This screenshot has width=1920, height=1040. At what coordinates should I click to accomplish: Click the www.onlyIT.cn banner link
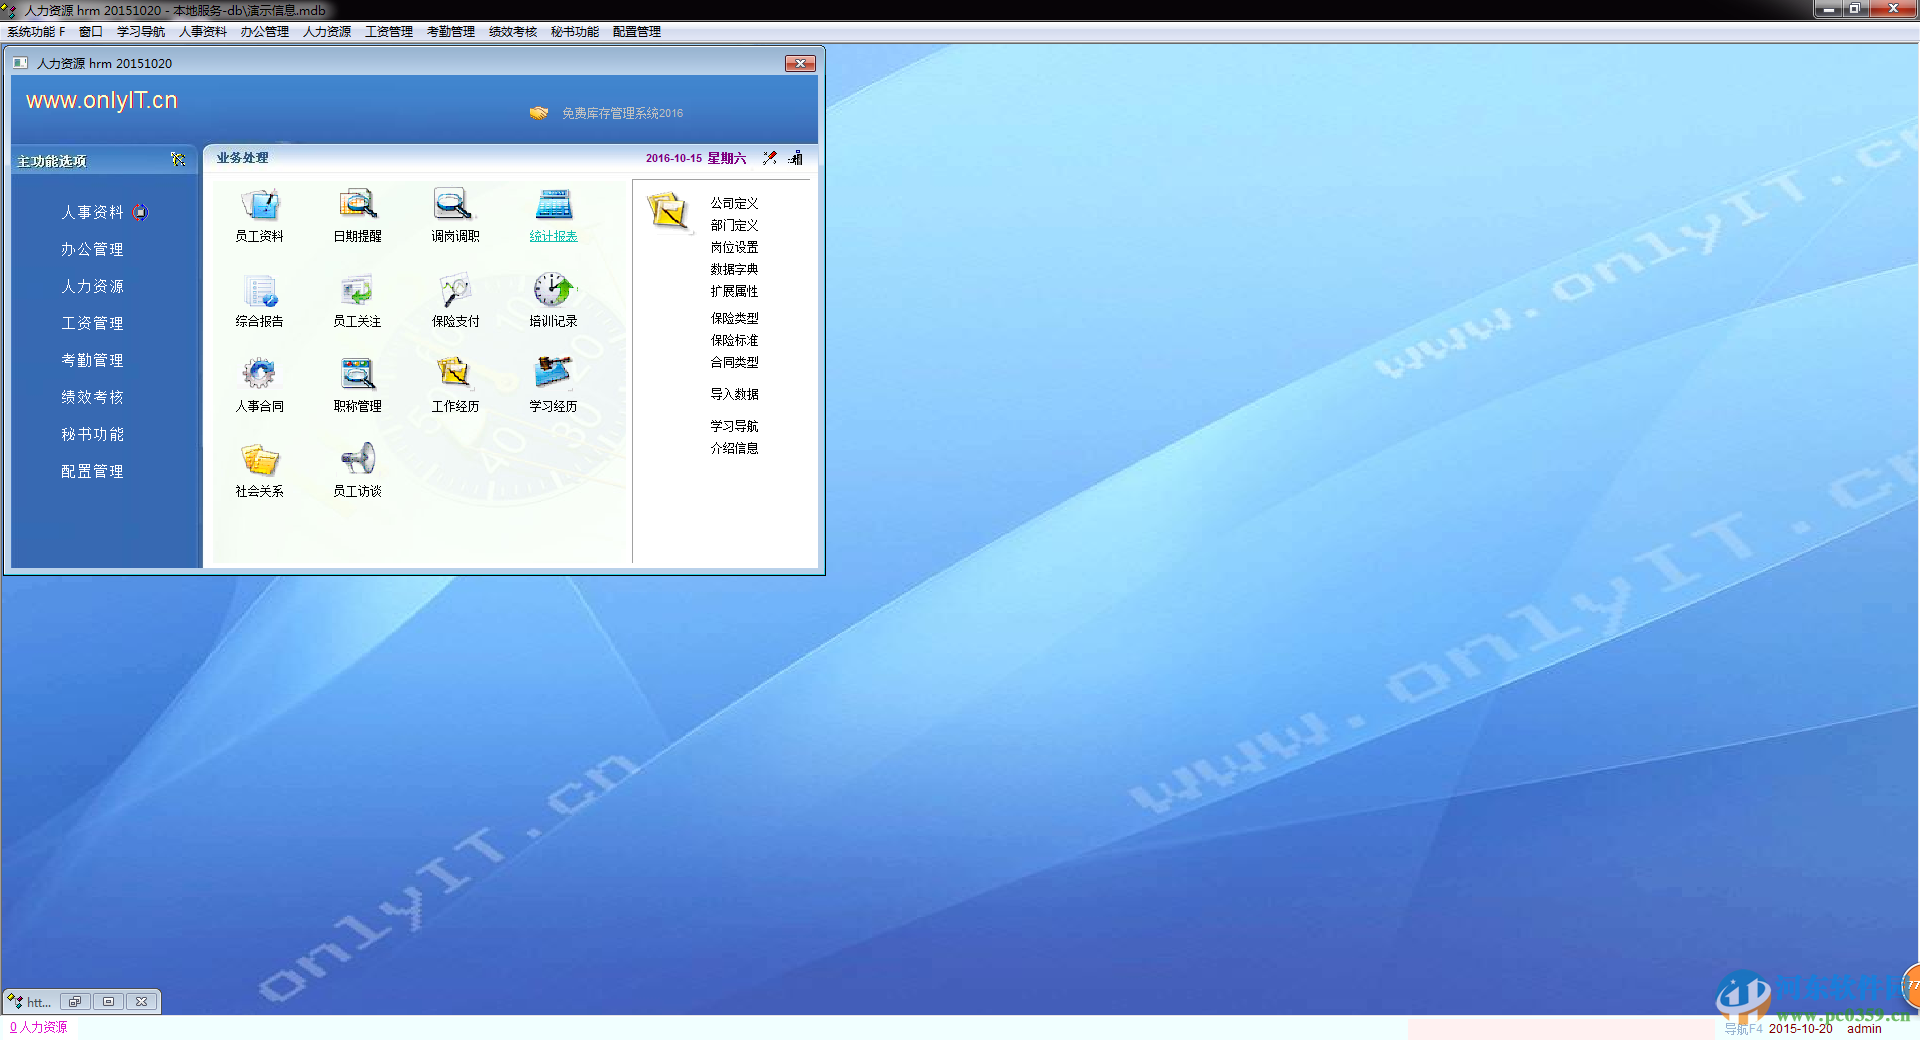point(102,100)
